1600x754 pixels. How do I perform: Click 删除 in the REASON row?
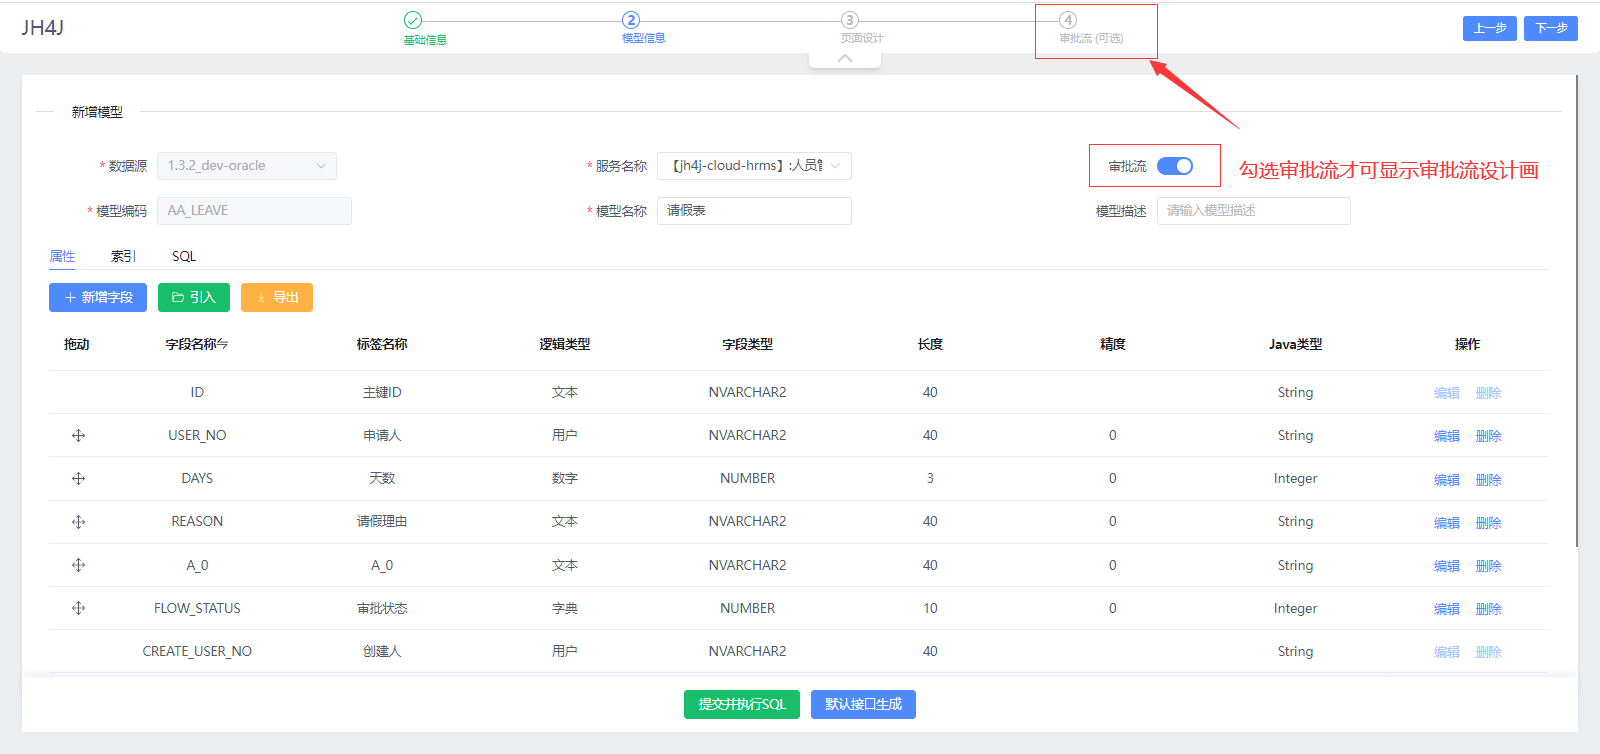(1489, 522)
